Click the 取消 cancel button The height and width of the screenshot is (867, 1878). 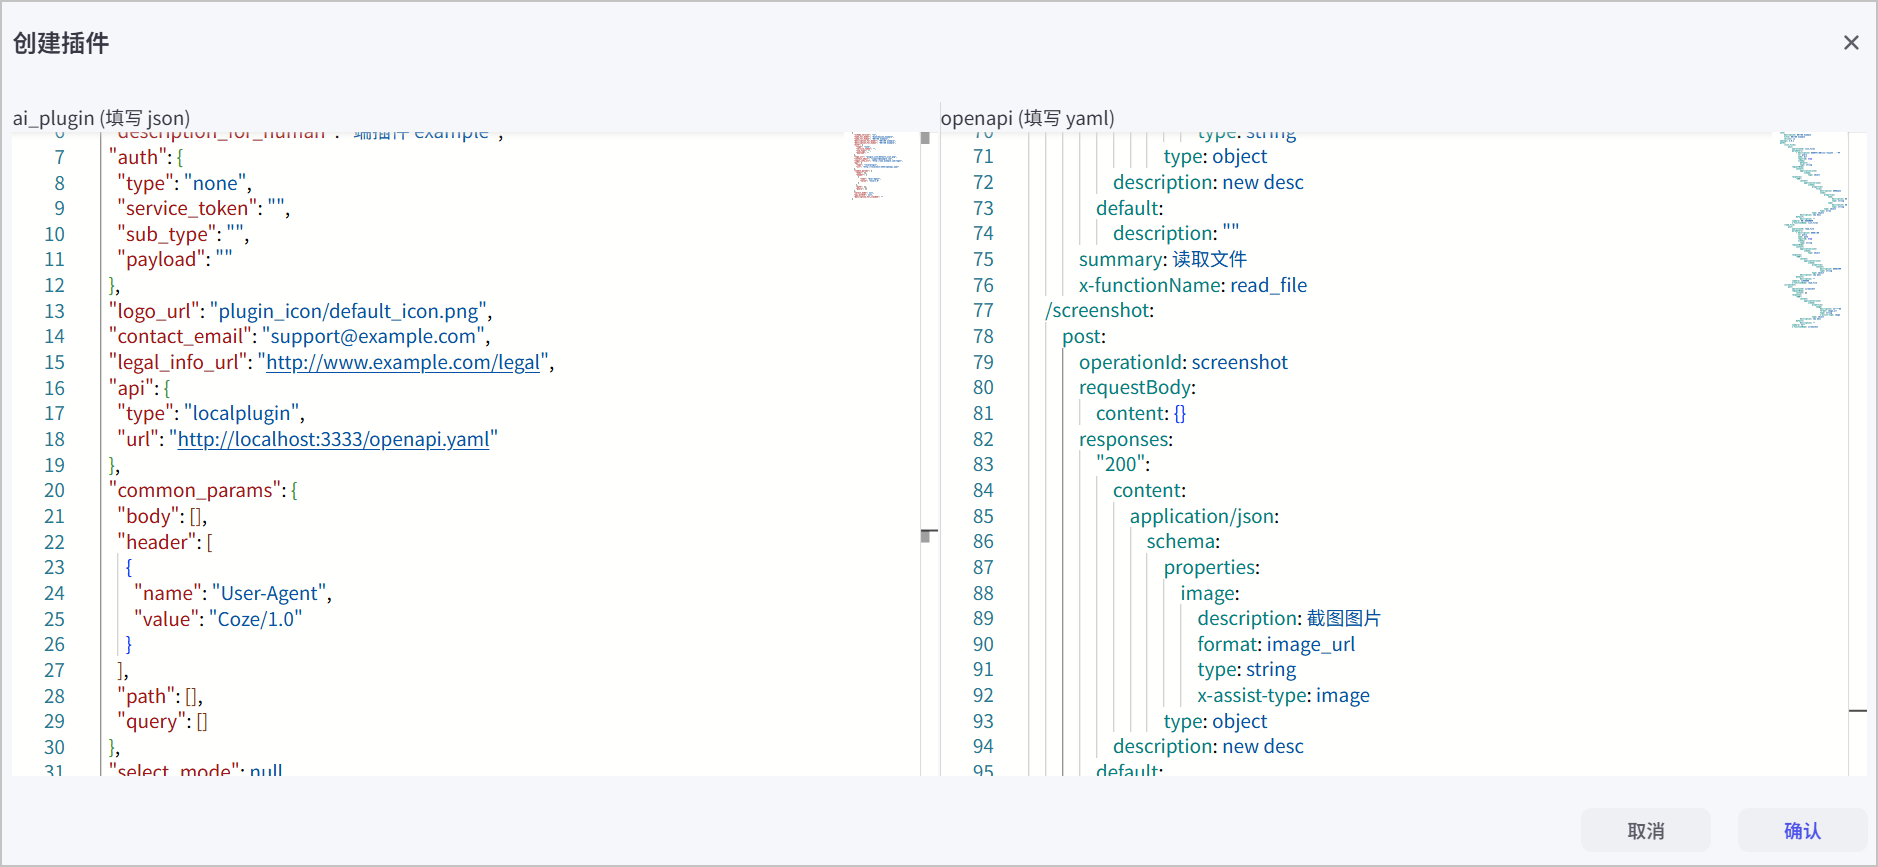(1645, 830)
